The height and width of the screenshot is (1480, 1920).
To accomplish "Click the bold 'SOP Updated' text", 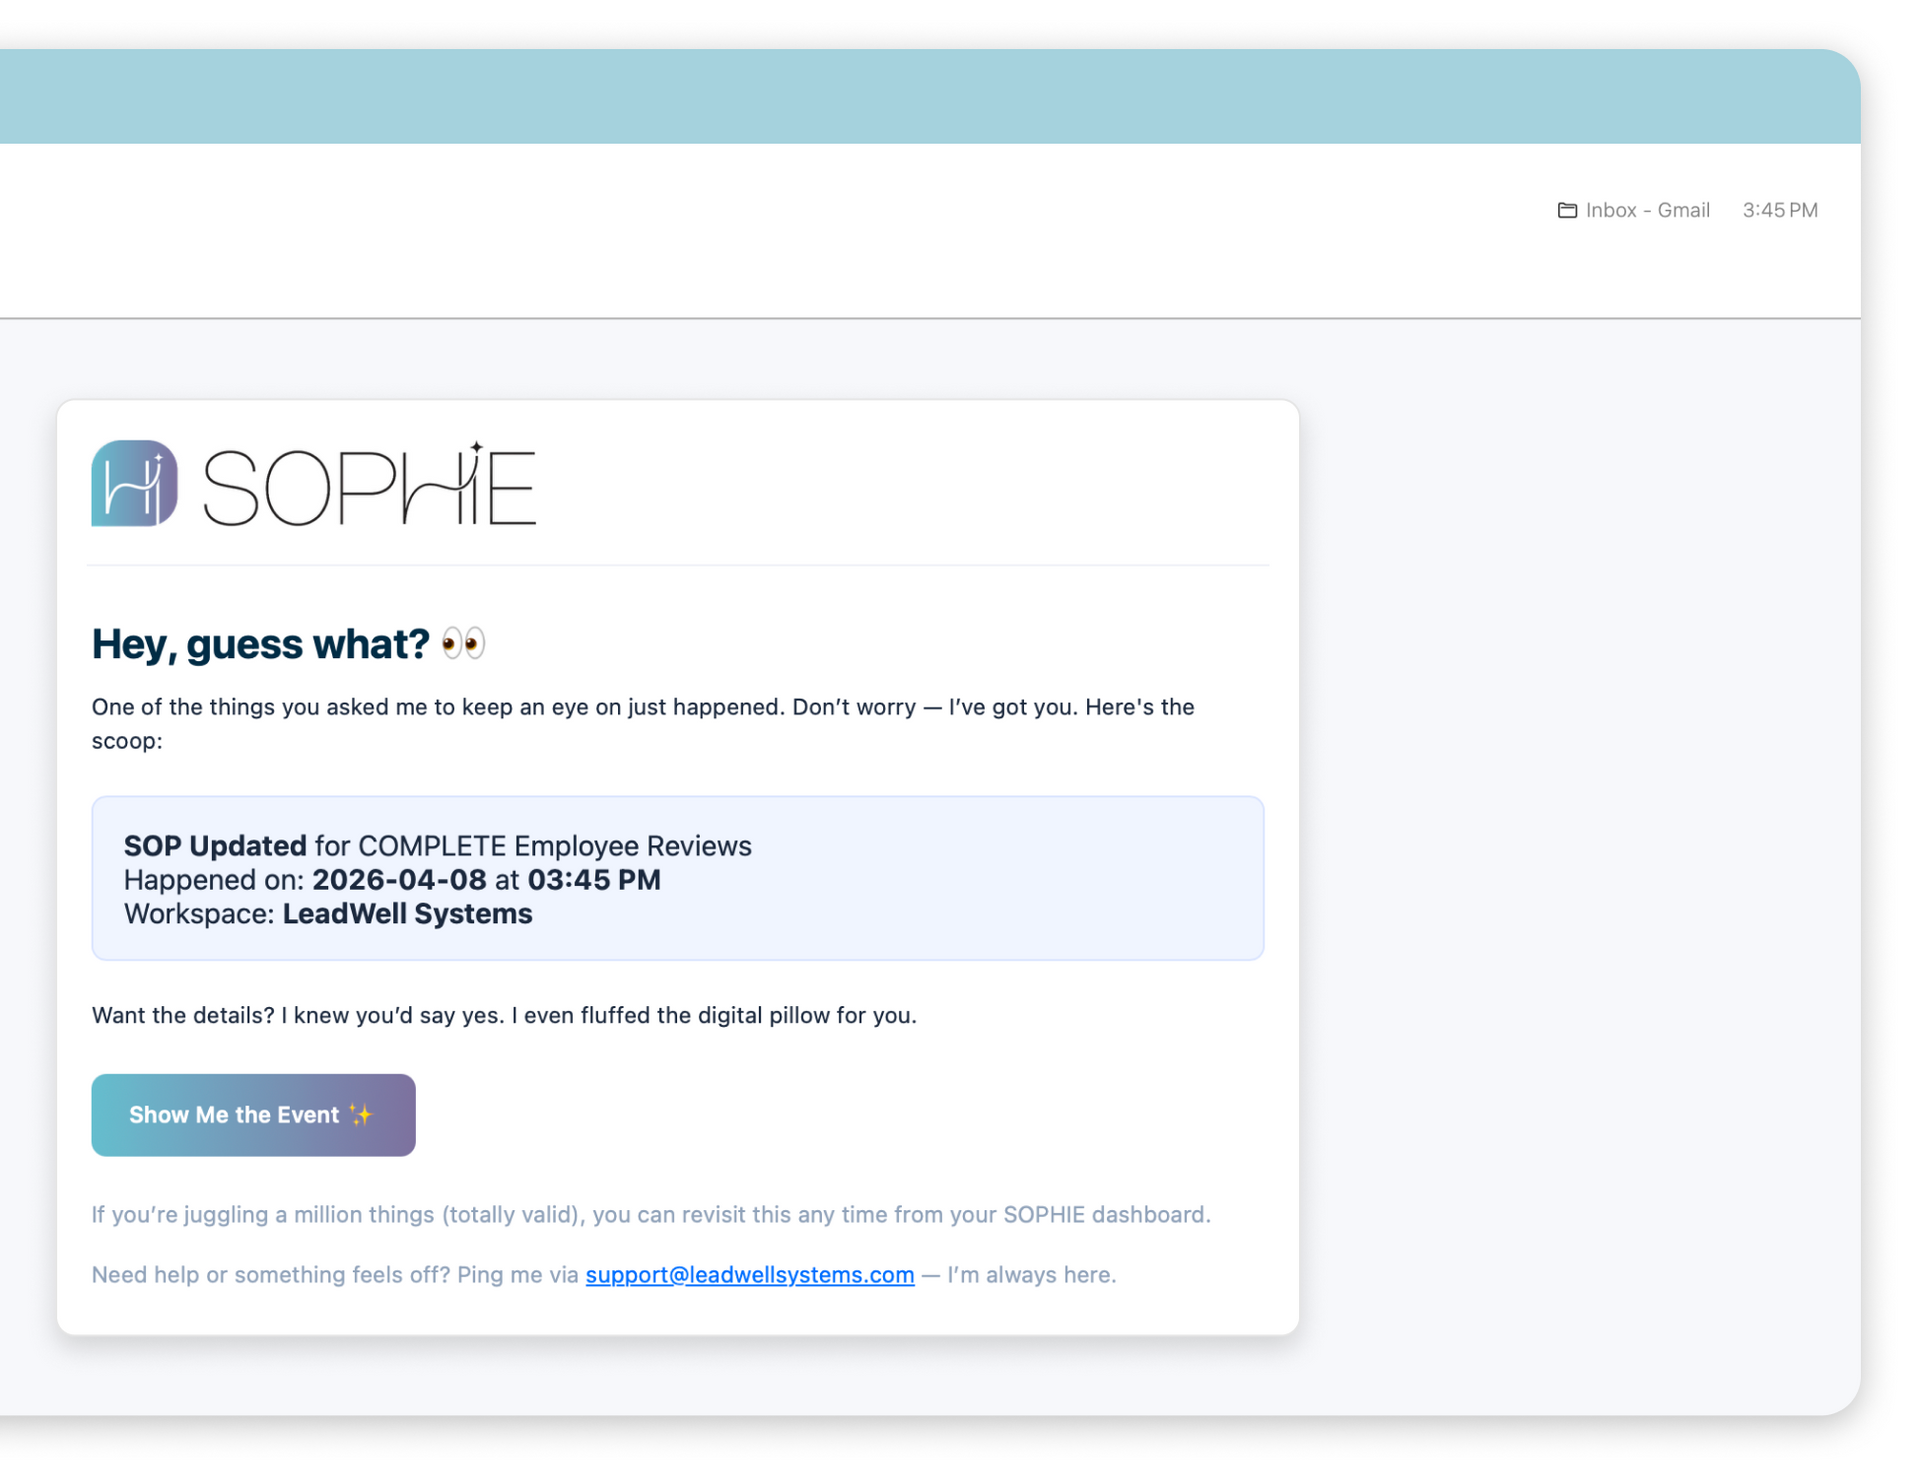I will pyautogui.click(x=215, y=846).
